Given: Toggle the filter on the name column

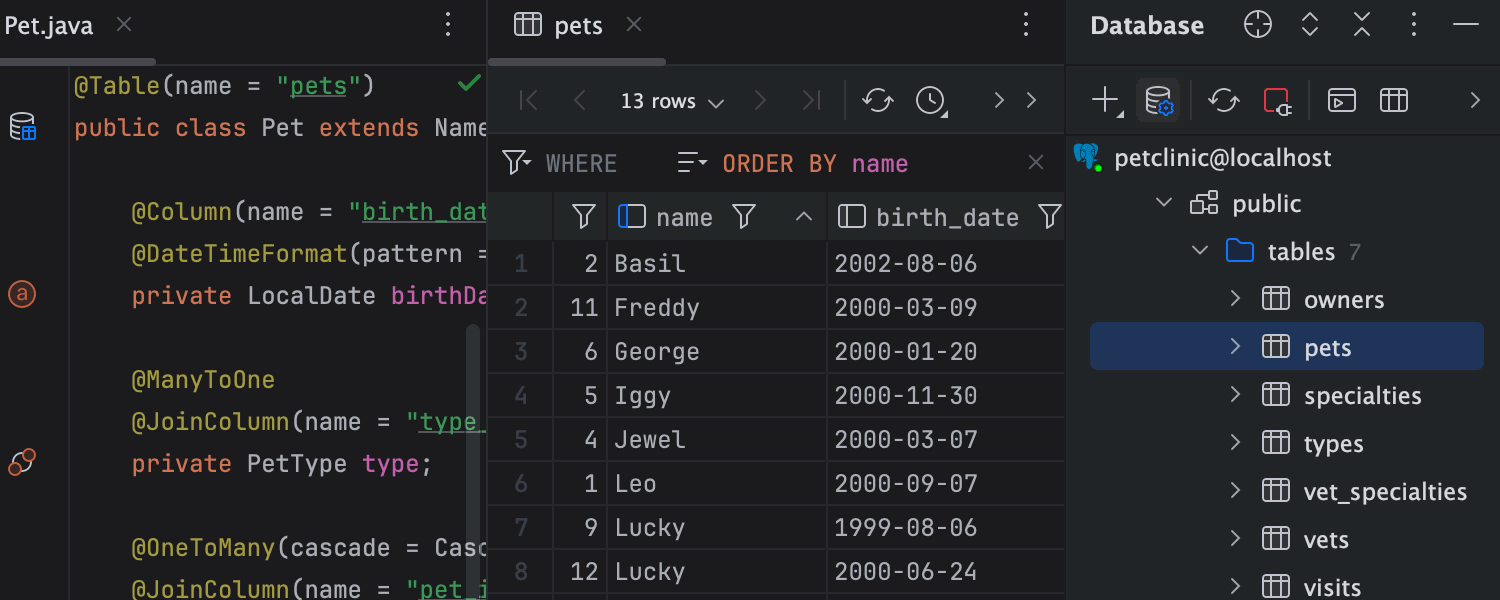Looking at the screenshot, I should click(x=743, y=216).
